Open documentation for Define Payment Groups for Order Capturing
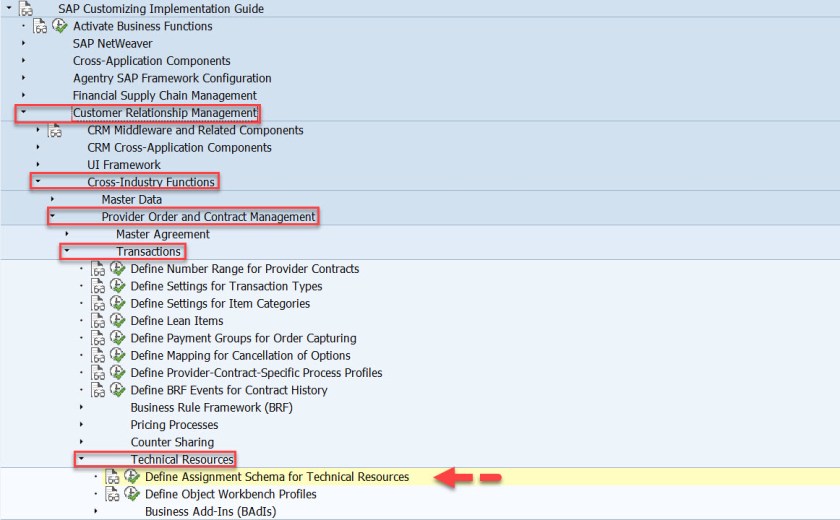This screenshot has height=520, width=840. point(98,337)
